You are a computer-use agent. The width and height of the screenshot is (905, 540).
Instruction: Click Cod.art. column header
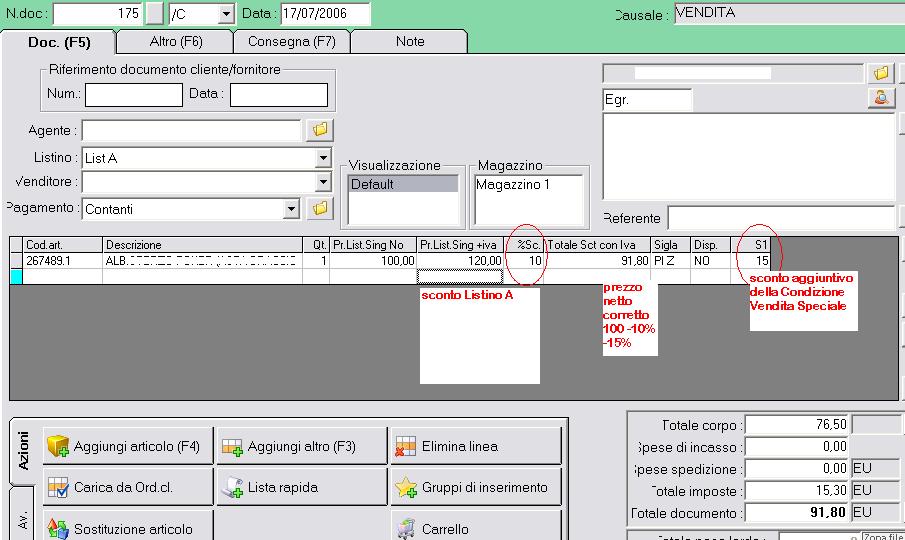[62, 245]
